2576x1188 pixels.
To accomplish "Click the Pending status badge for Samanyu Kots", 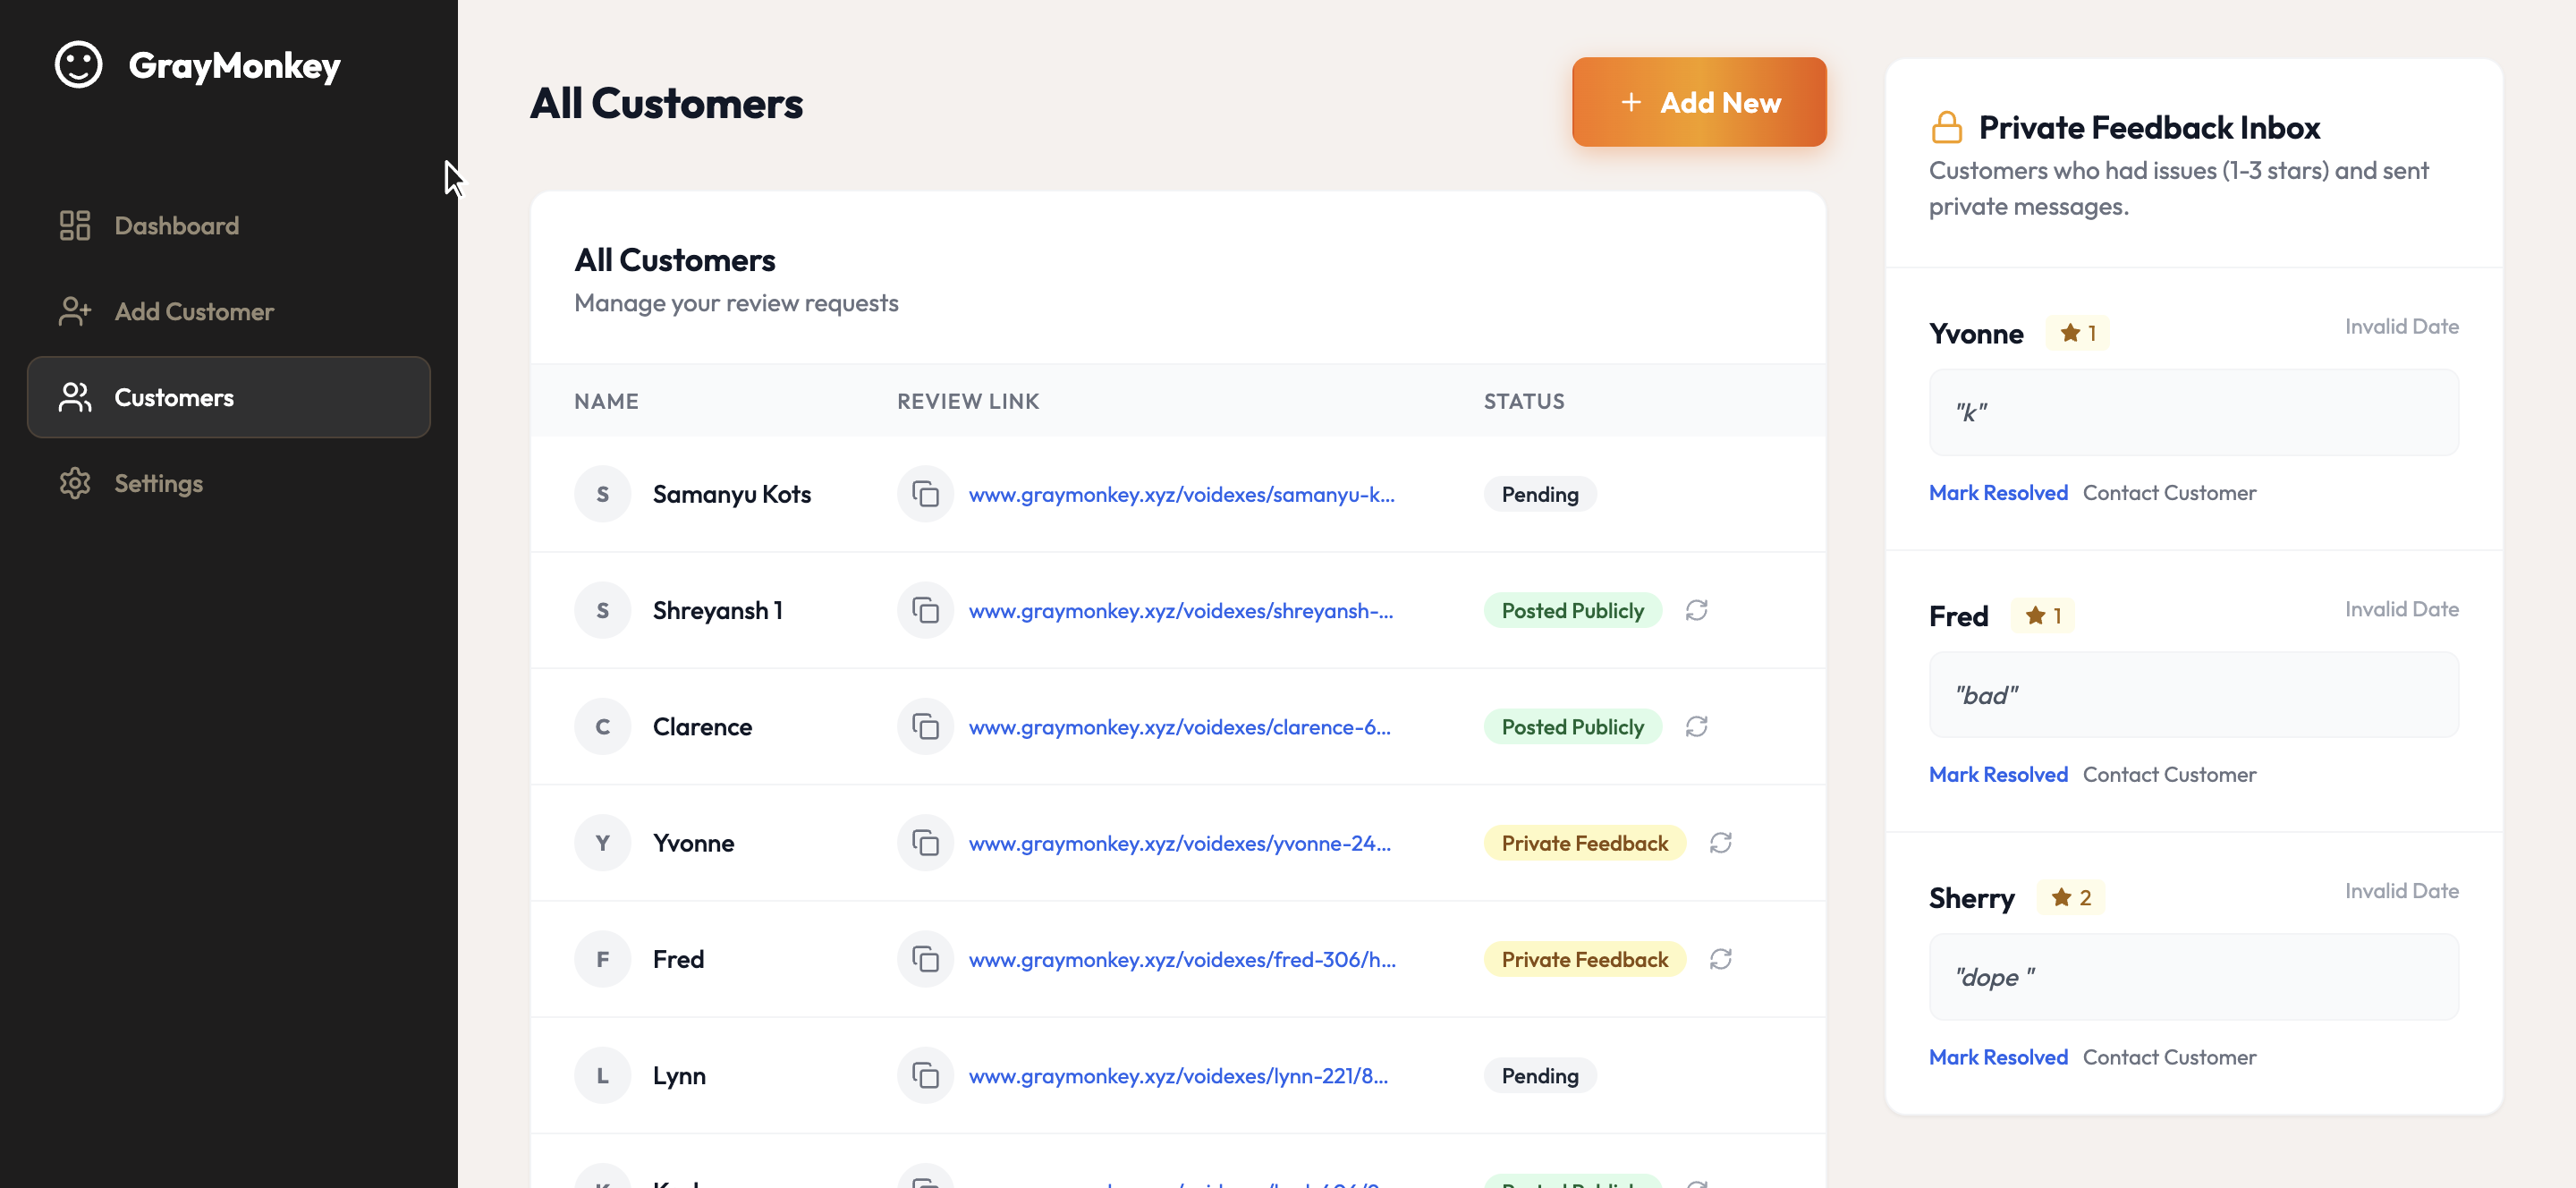I will [x=1539, y=494].
